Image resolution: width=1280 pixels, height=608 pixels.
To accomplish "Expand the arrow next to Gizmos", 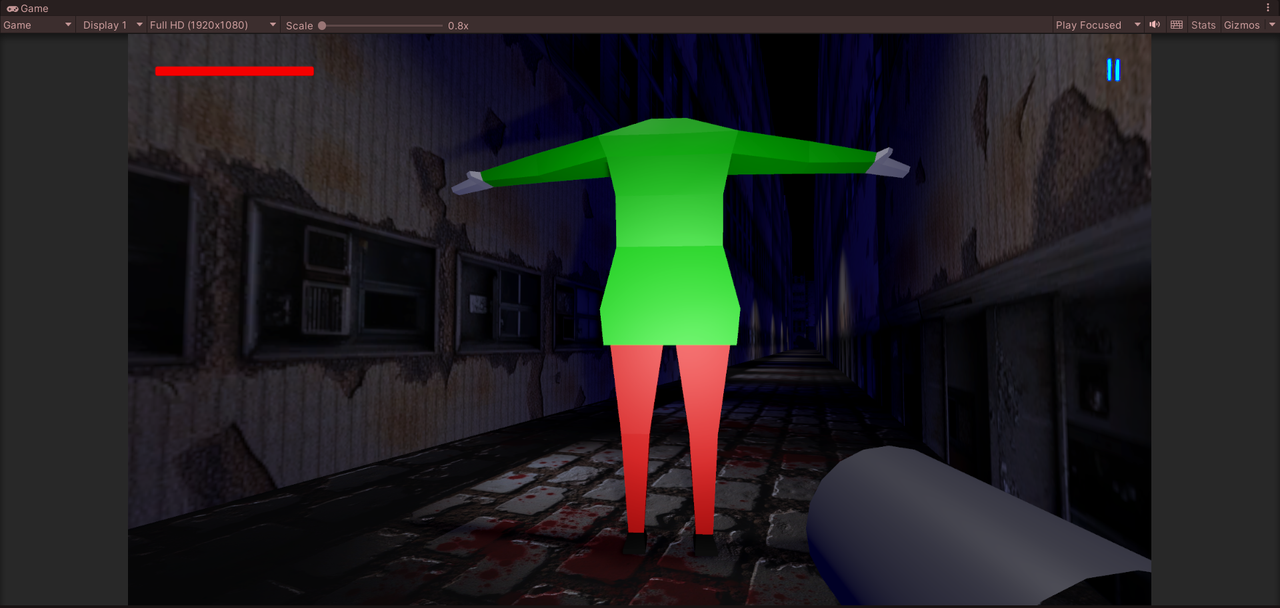I will (x=1271, y=25).
